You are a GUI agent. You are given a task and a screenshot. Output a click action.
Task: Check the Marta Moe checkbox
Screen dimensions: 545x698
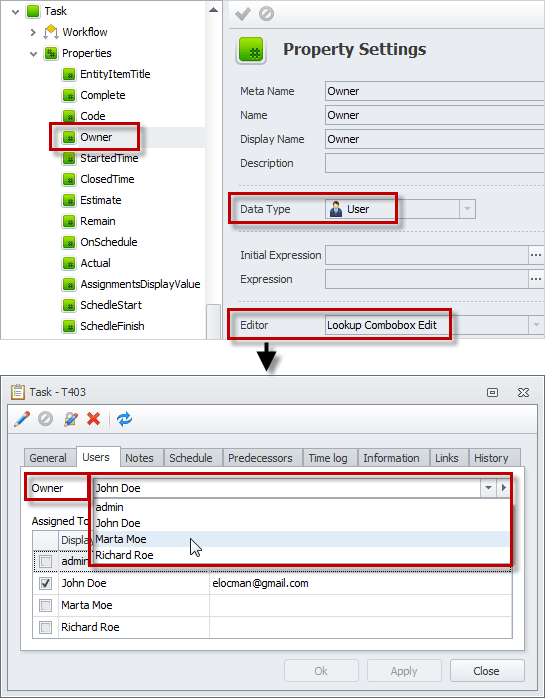pos(45,605)
